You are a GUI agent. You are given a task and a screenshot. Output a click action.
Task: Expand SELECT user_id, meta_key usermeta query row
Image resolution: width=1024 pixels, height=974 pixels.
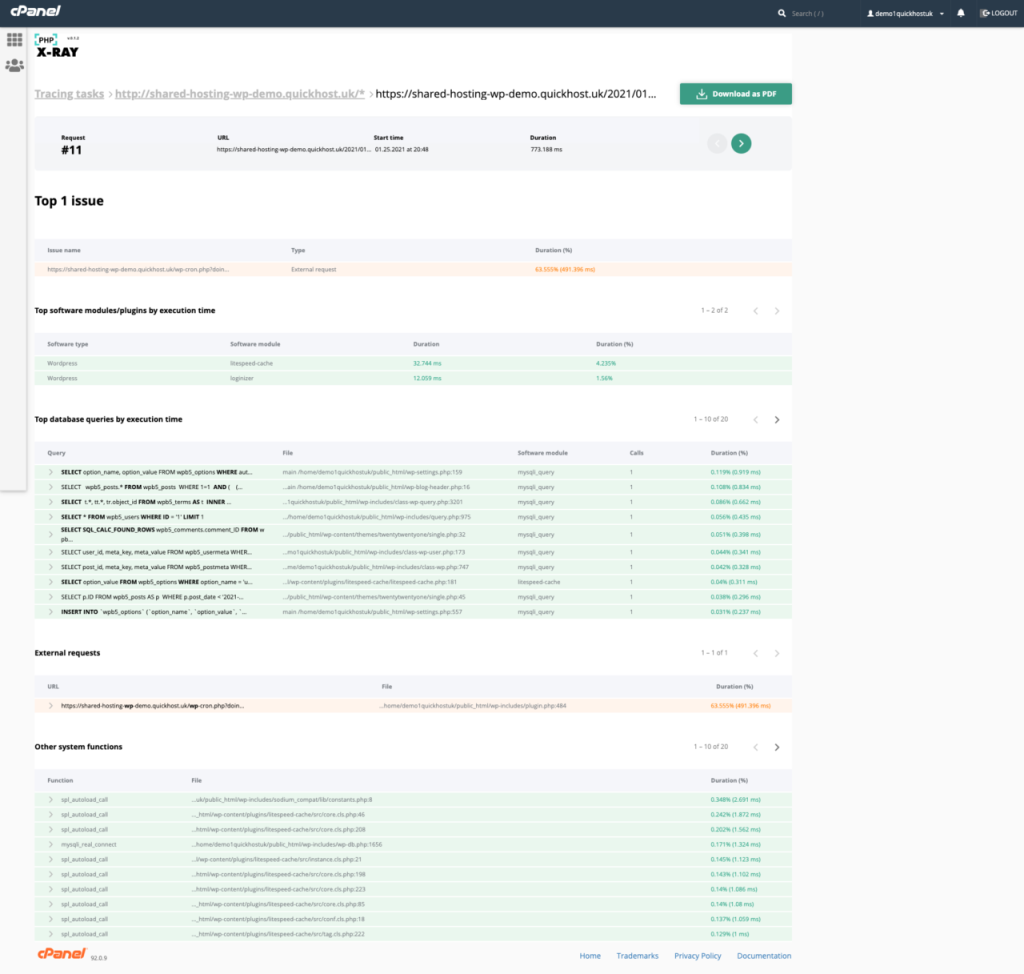point(51,552)
